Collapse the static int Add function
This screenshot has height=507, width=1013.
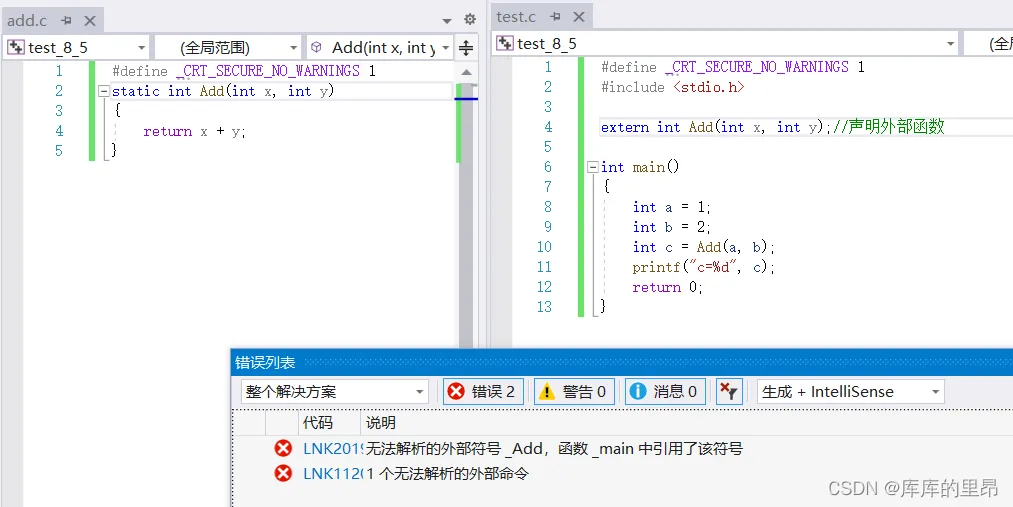click(x=103, y=91)
